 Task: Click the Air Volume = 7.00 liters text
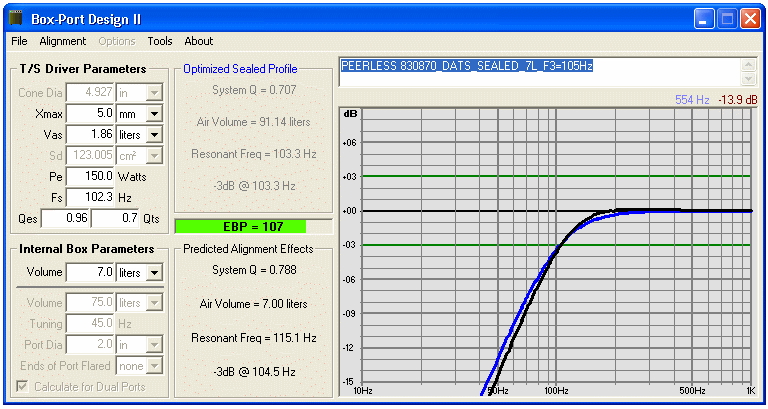click(x=254, y=304)
